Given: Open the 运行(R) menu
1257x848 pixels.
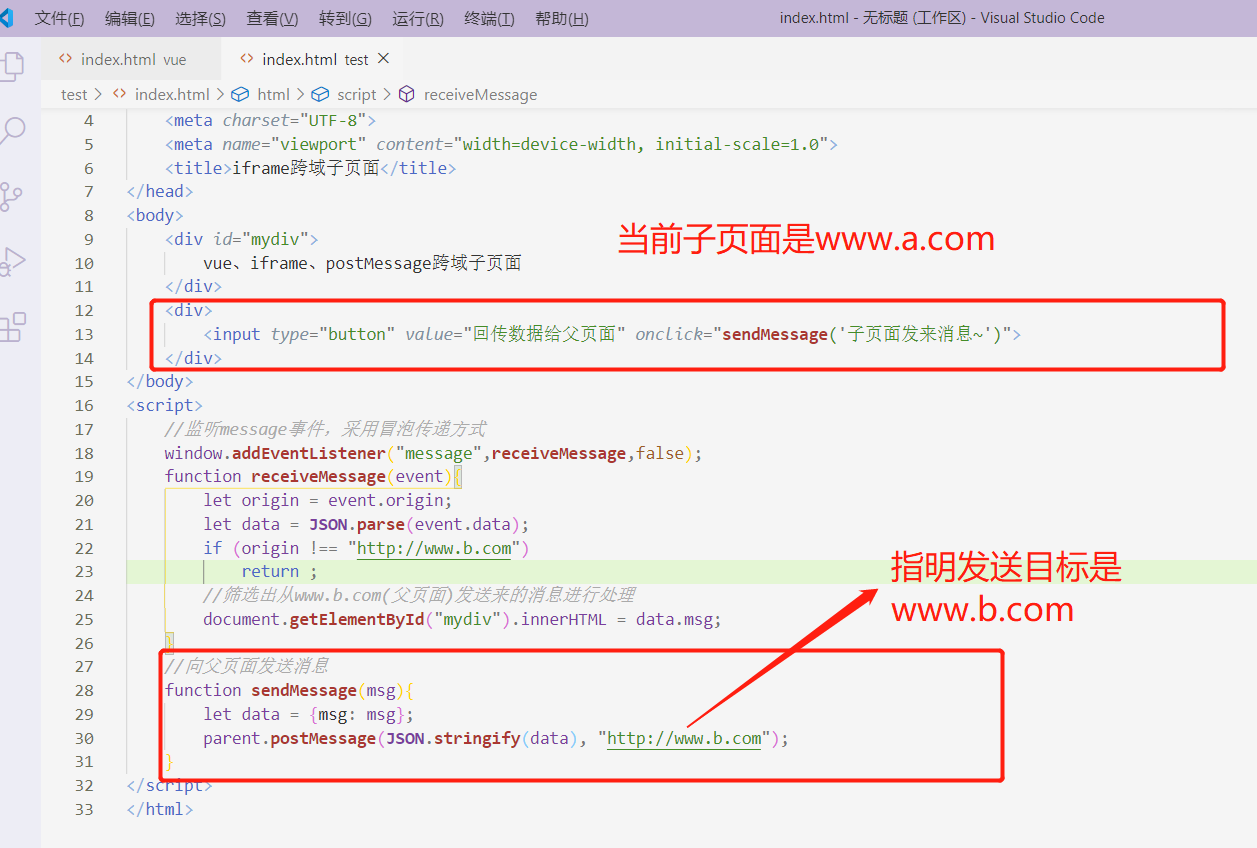Looking at the screenshot, I should point(418,18).
